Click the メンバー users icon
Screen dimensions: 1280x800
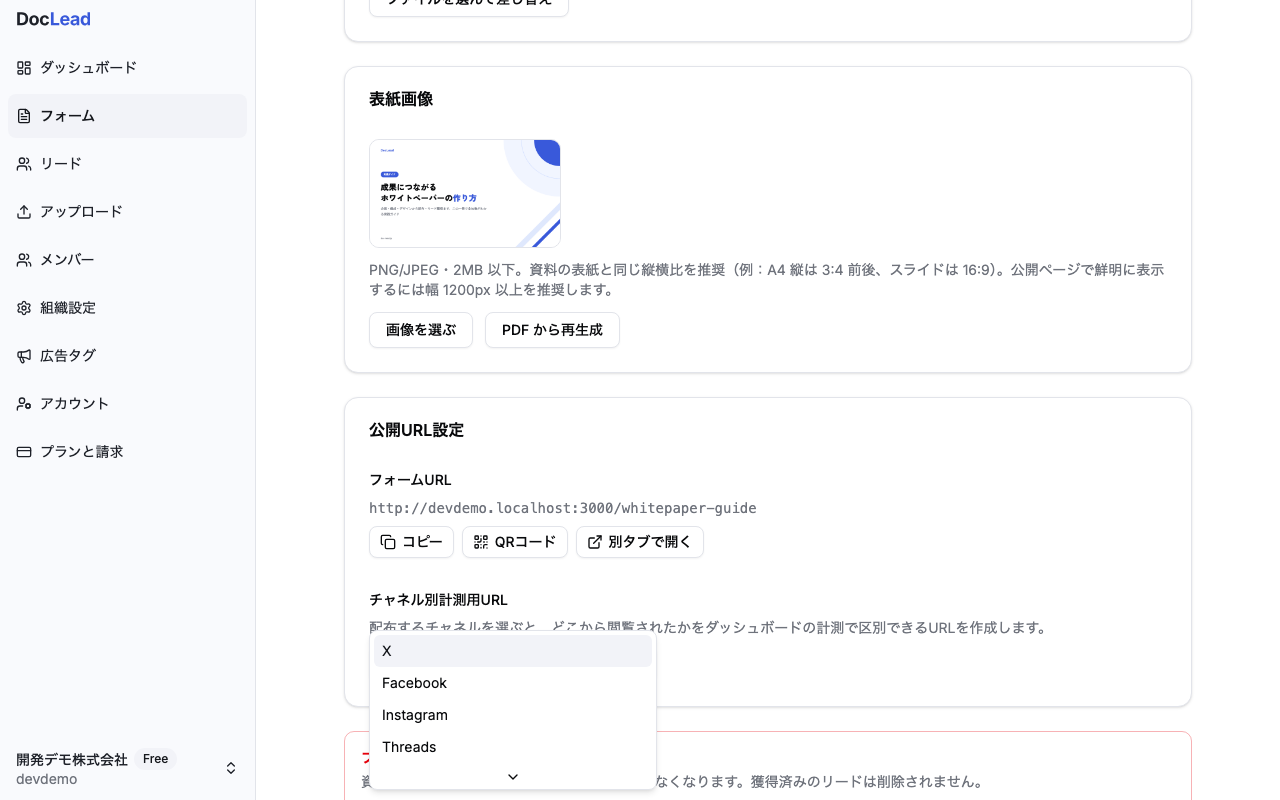[24, 260]
